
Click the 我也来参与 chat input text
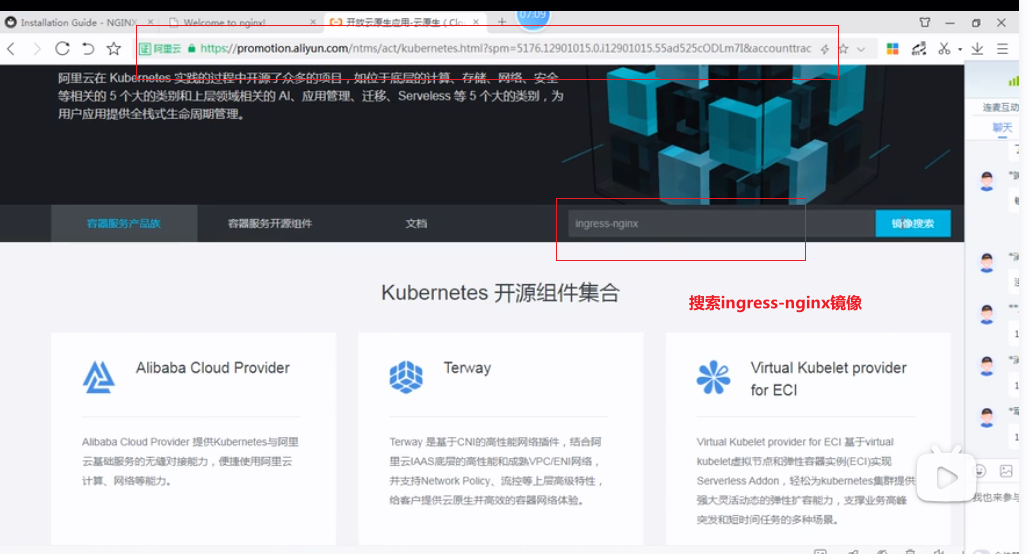point(995,497)
